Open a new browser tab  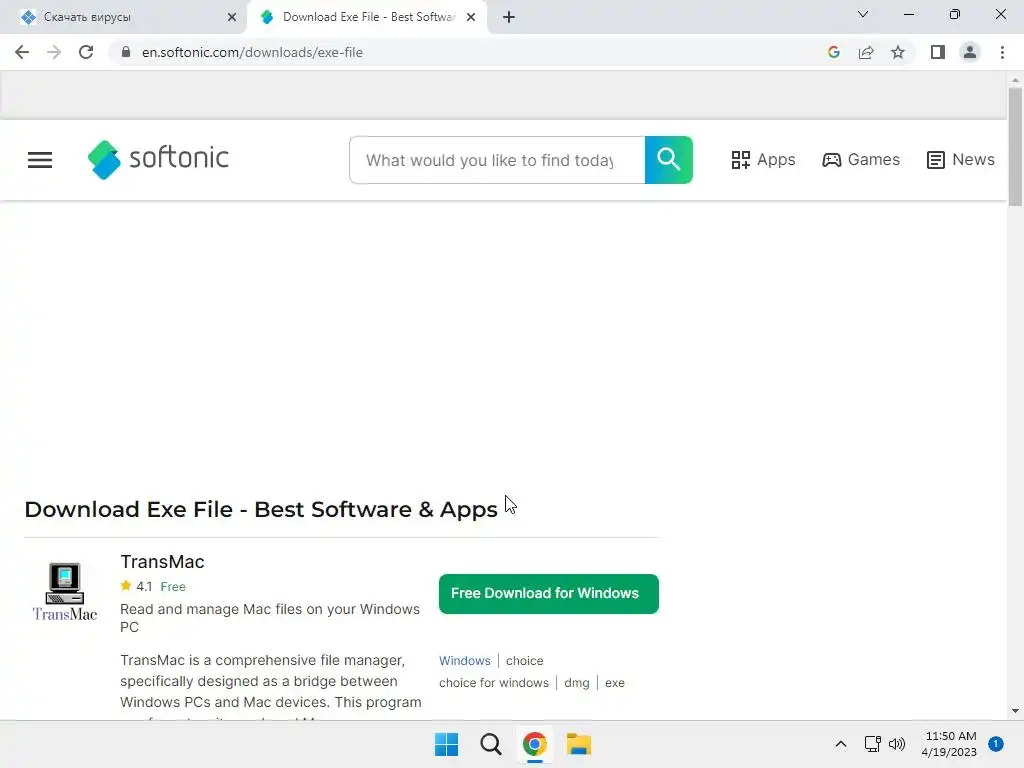(x=509, y=17)
